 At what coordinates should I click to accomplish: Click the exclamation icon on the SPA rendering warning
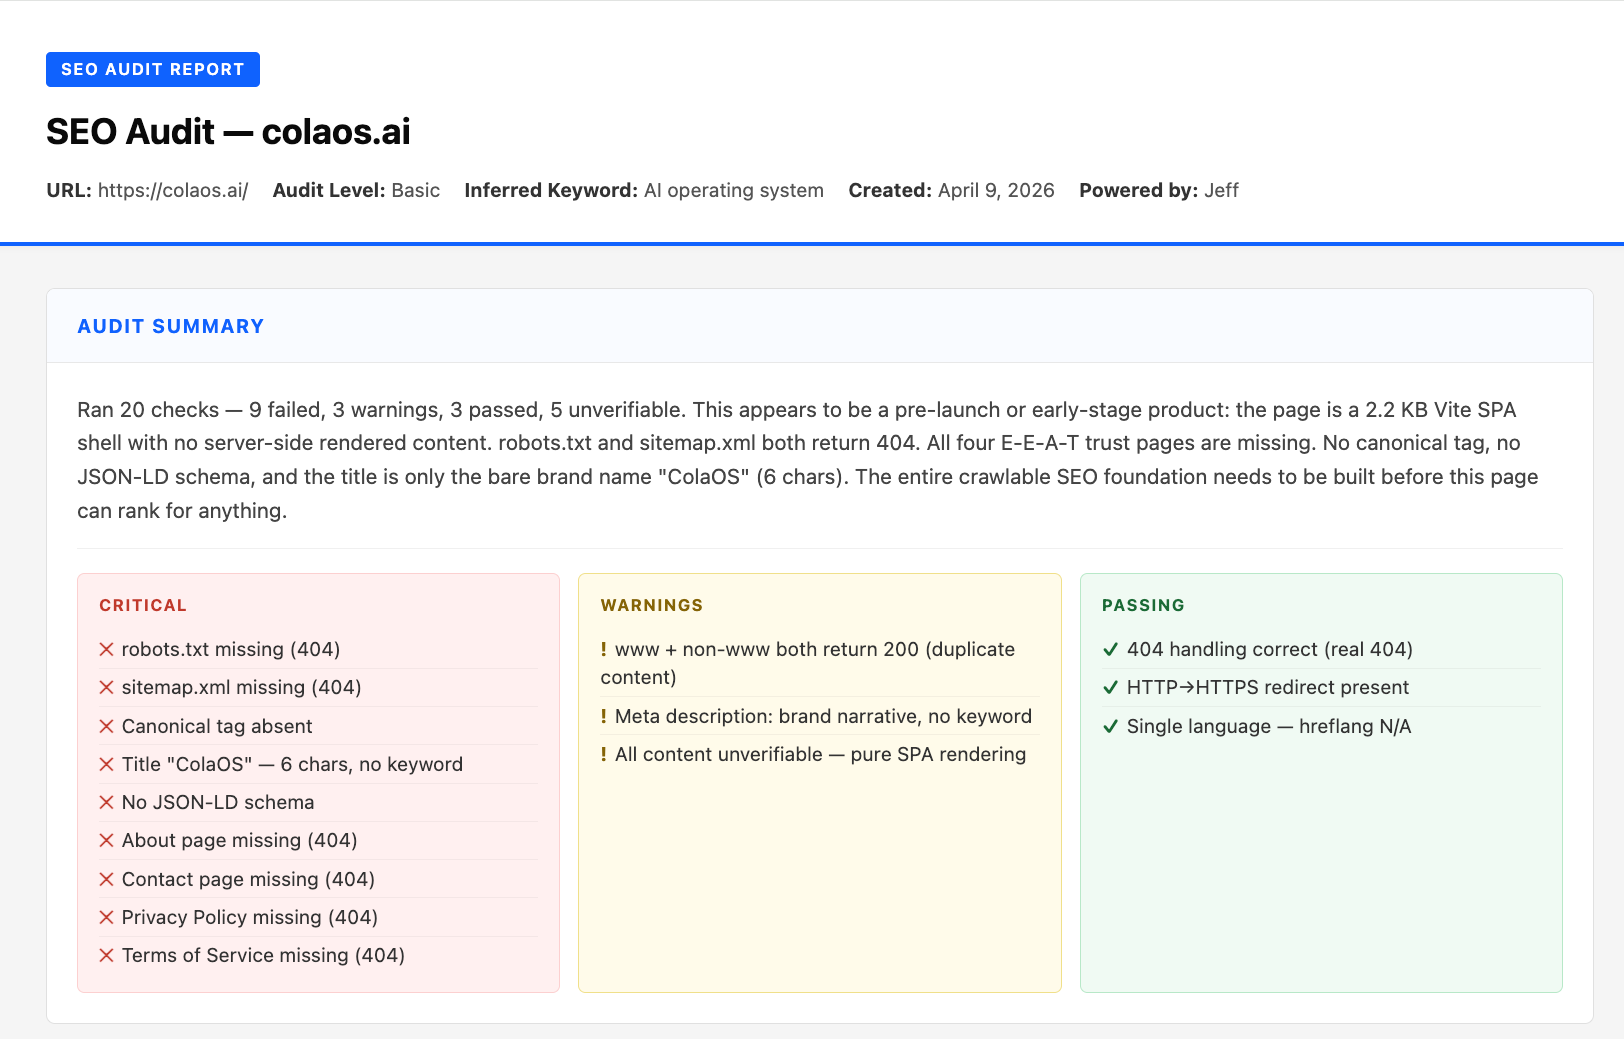604,754
